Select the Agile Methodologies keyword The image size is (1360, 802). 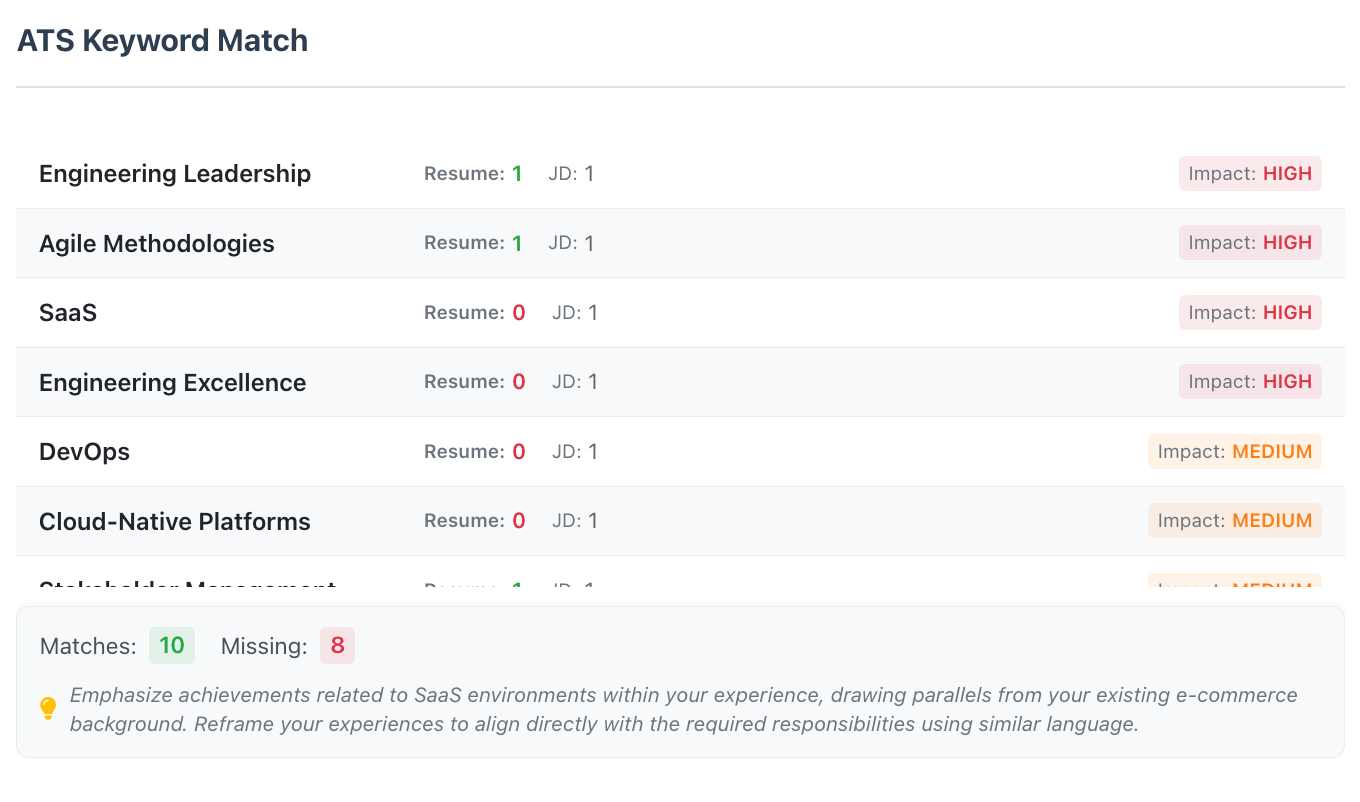coord(157,244)
